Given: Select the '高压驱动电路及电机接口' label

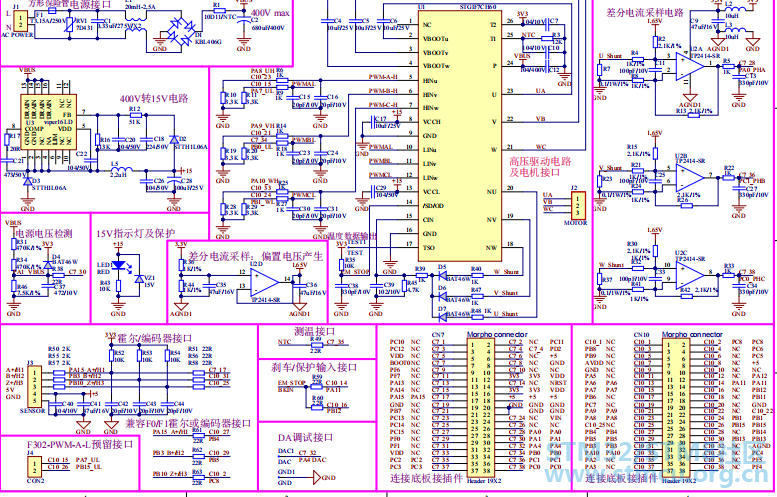Looking at the screenshot, I should click(540, 167).
